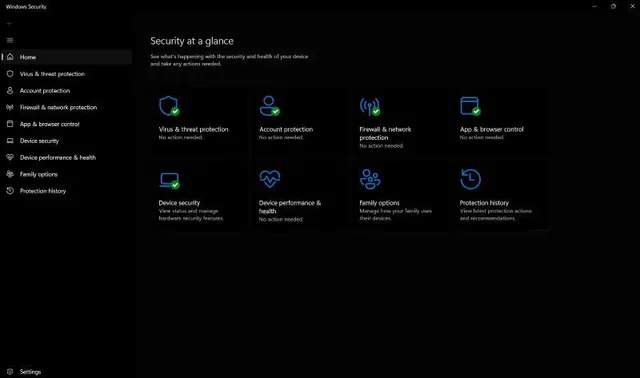Click the heartbeat icon on Device performance & health card
Image resolution: width=640 pixels, height=378 pixels.
[270, 179]
